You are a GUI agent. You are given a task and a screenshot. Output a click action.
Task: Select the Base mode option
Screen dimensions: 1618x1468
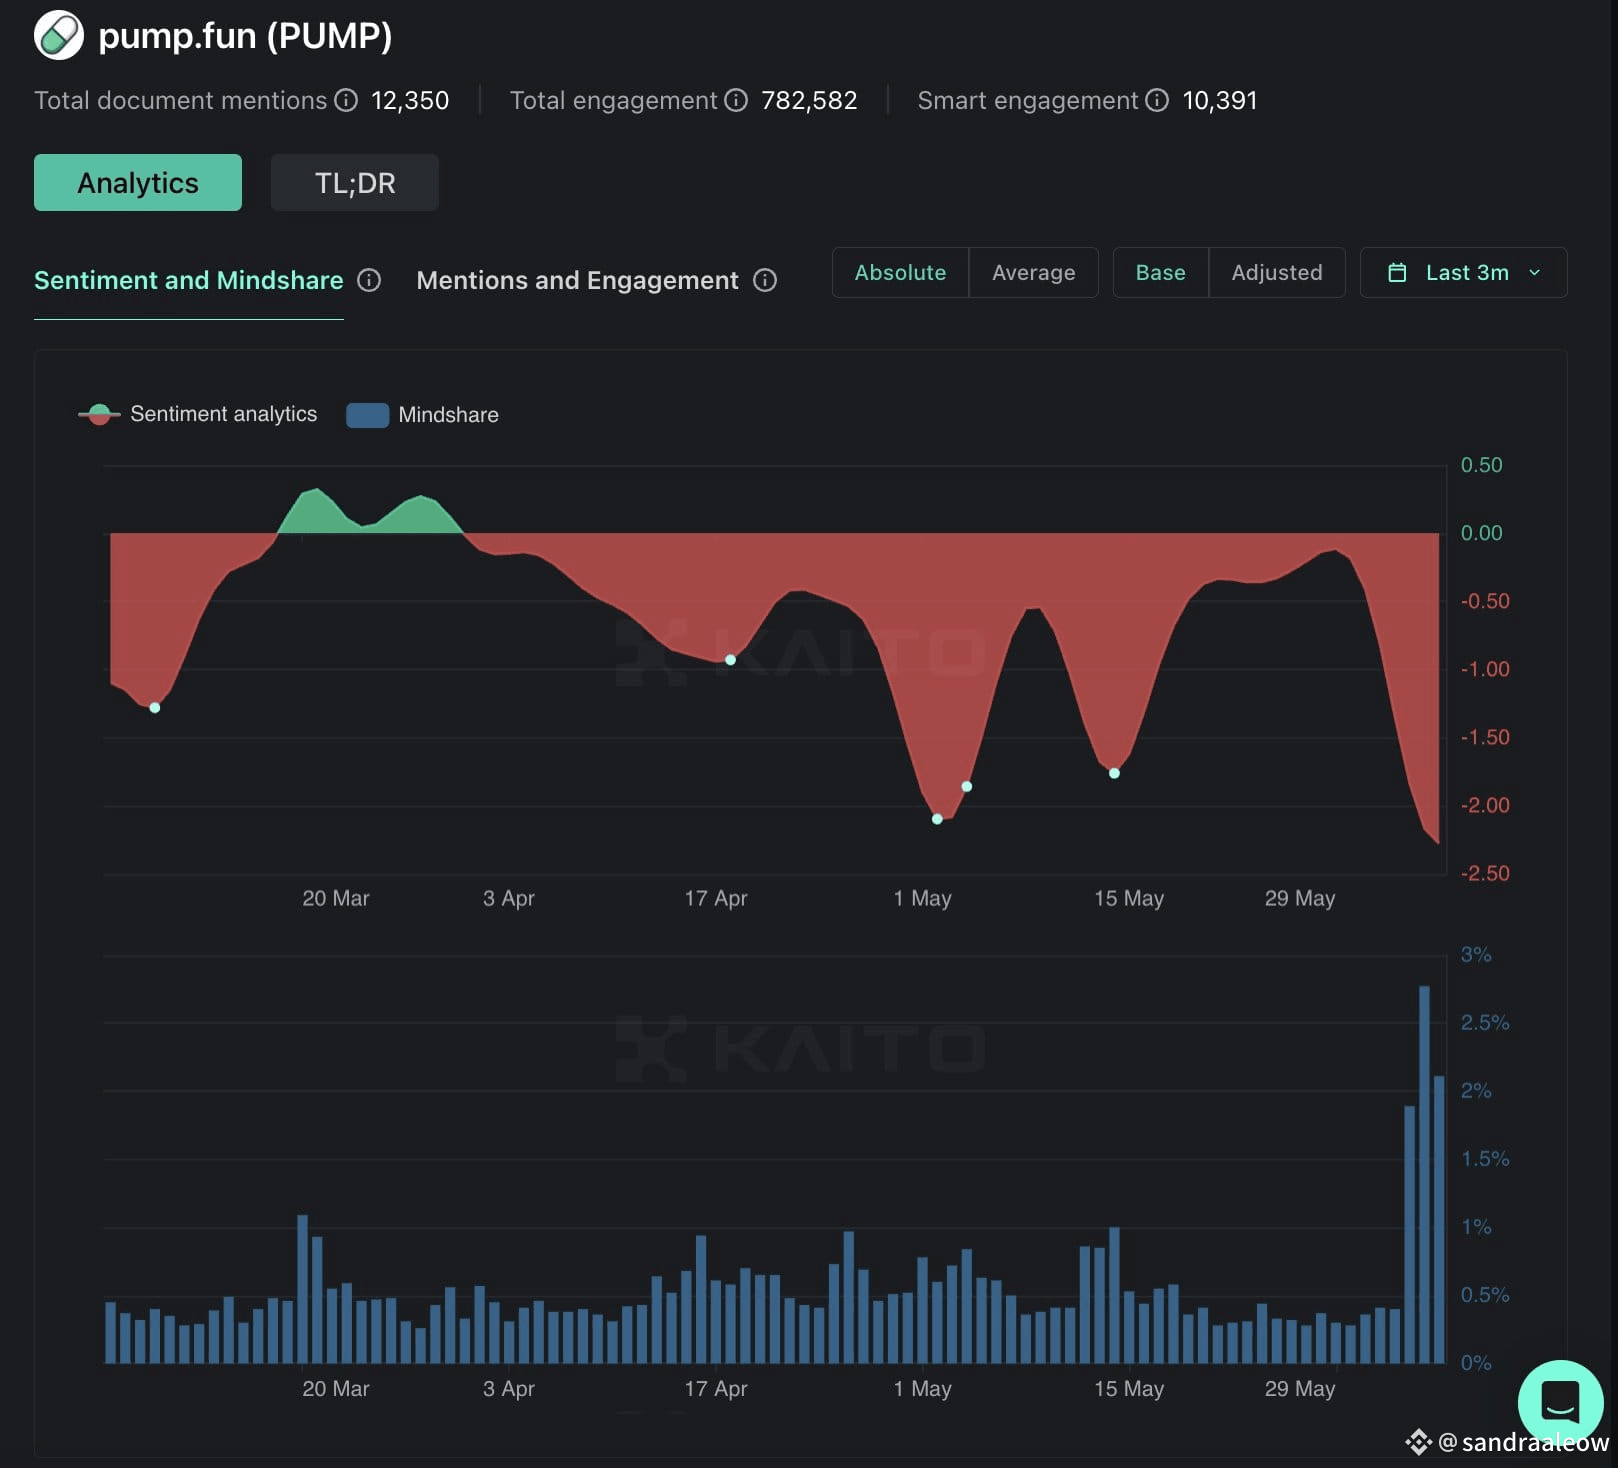point(1161,272)
